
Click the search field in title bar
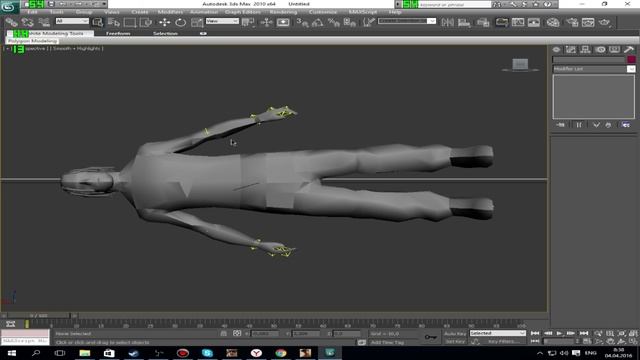tap(454, 4)
